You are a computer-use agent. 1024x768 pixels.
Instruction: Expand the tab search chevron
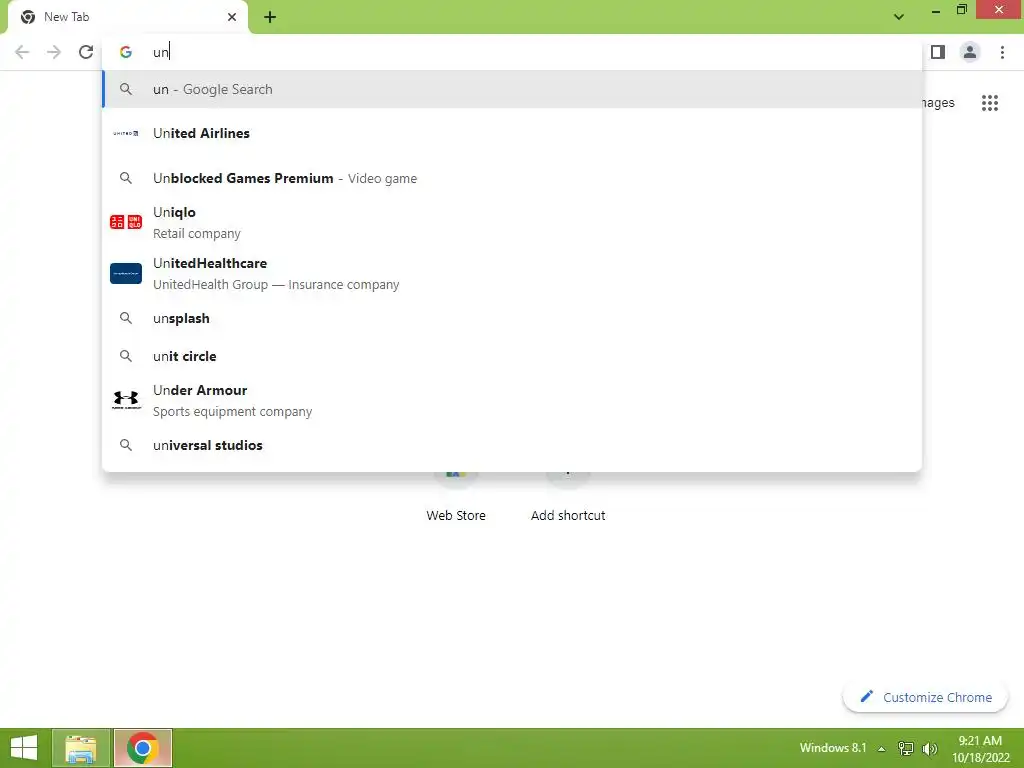pos(899,17)
